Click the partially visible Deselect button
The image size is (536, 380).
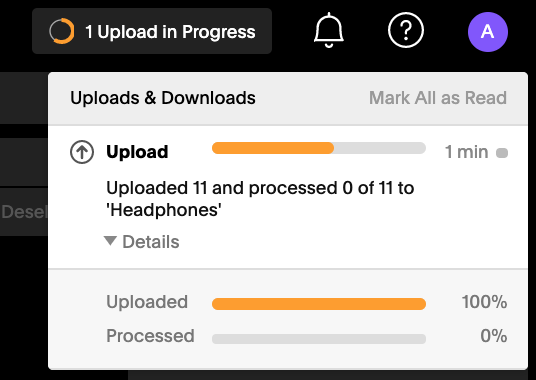point(24,212)
